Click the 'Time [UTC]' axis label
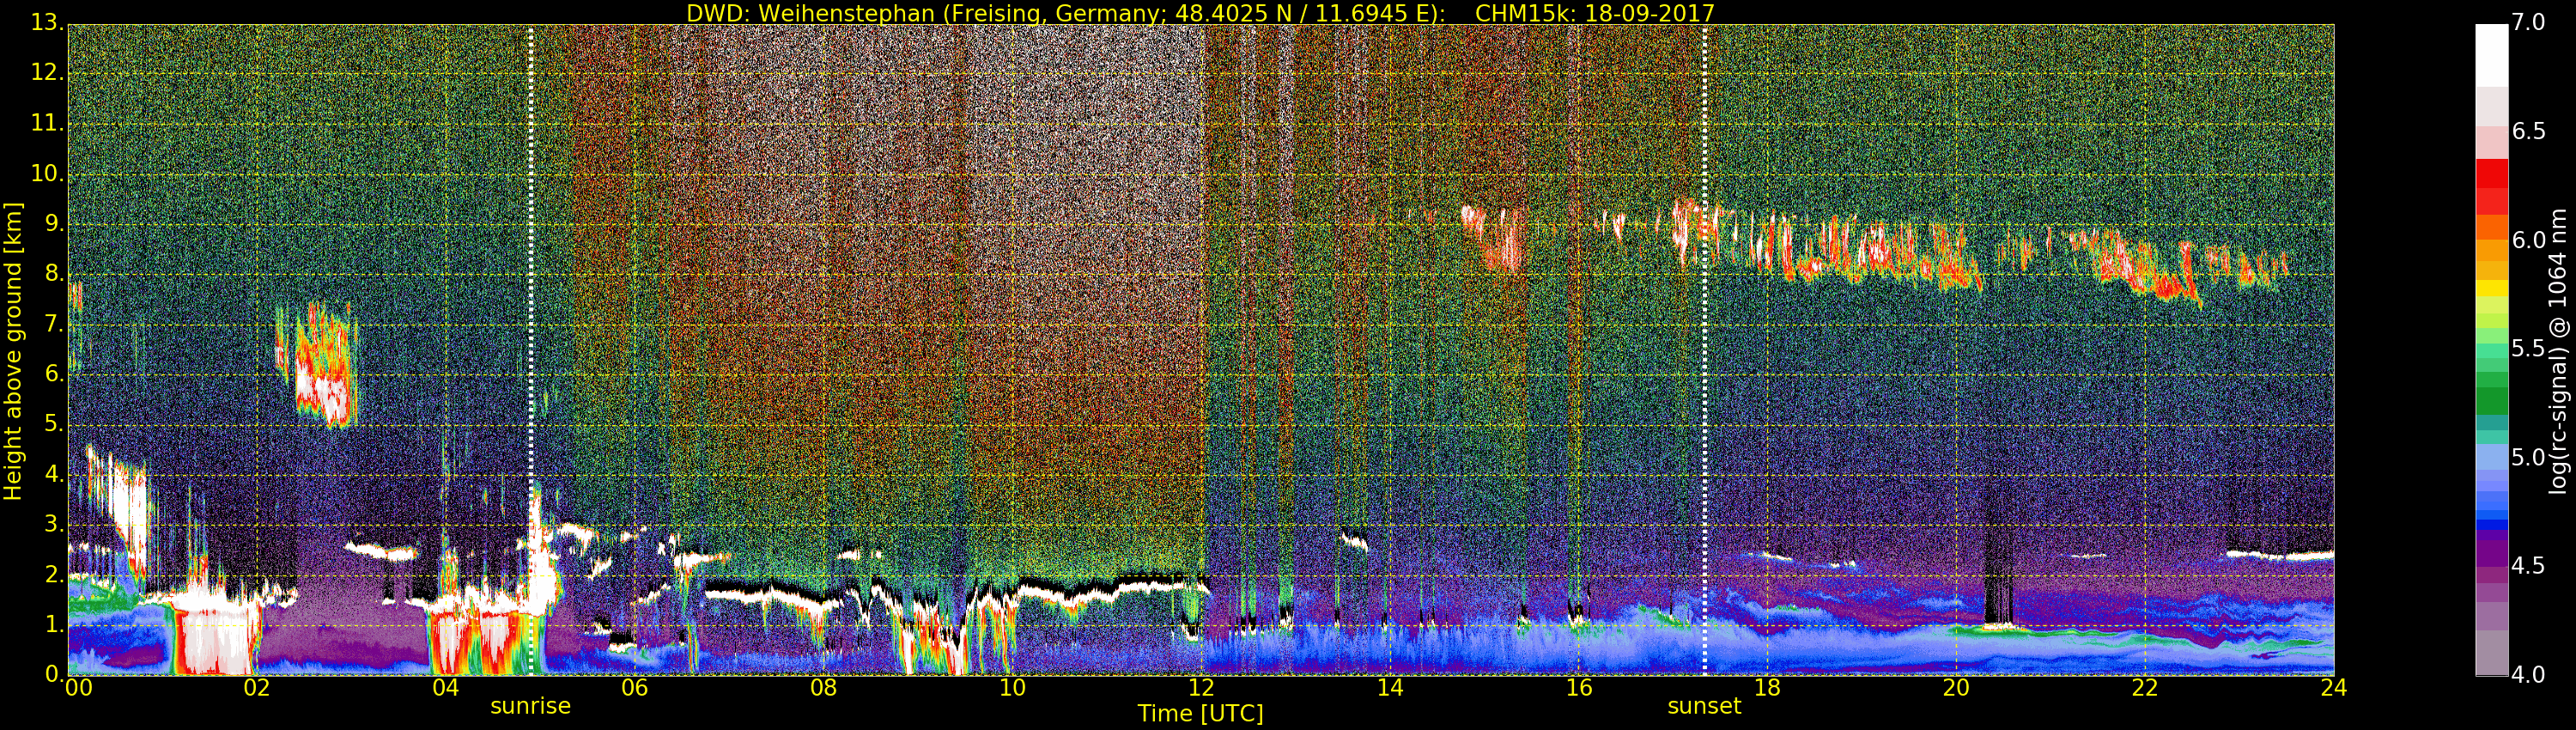 click(x=1200, y=714)
